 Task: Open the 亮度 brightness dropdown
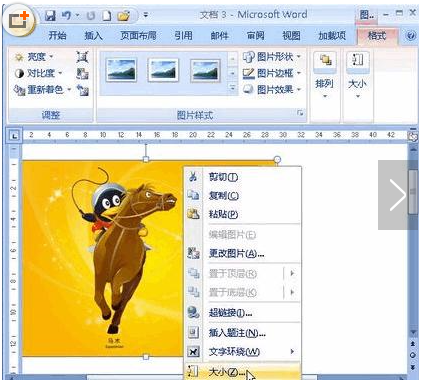coord(33,57)
